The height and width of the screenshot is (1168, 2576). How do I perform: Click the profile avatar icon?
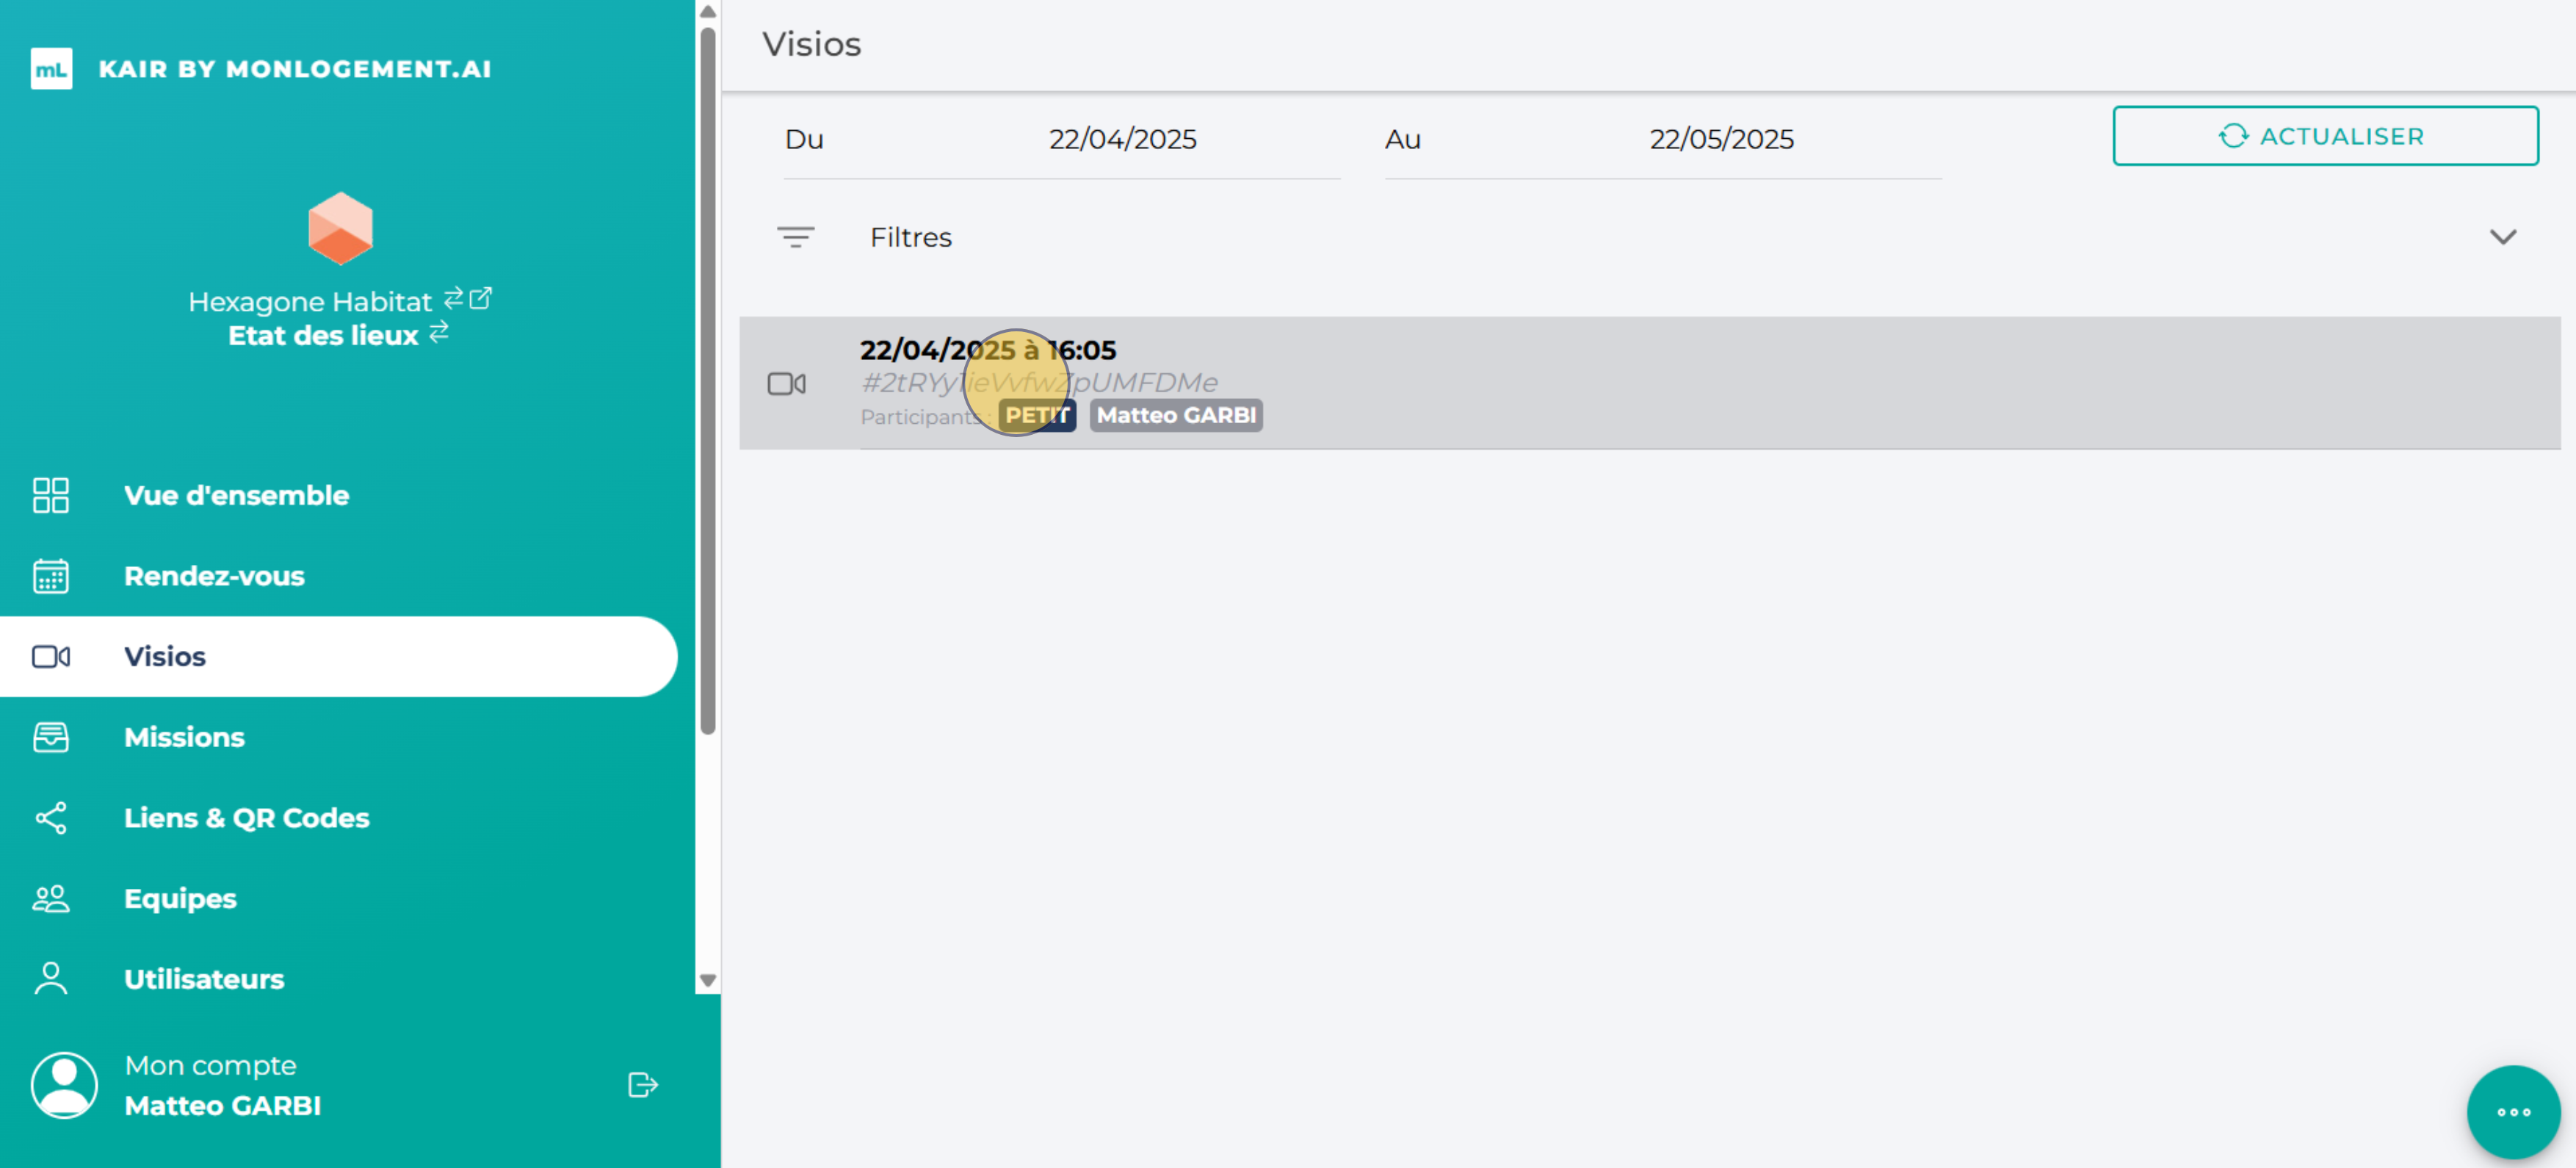click(64, 1085)
